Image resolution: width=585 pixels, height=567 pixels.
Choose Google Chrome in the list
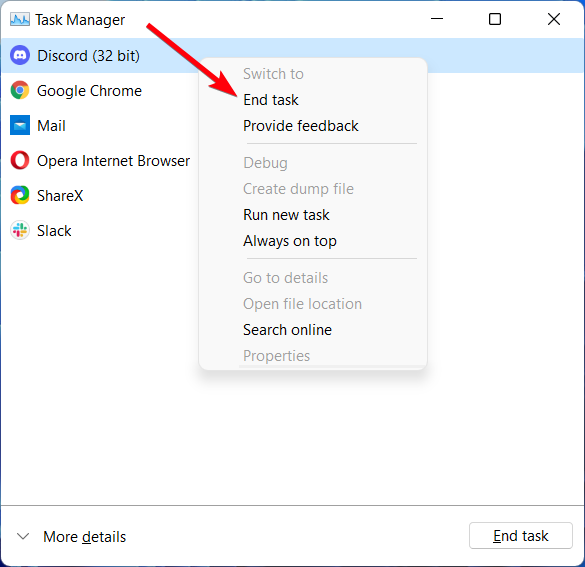(89, 91)
